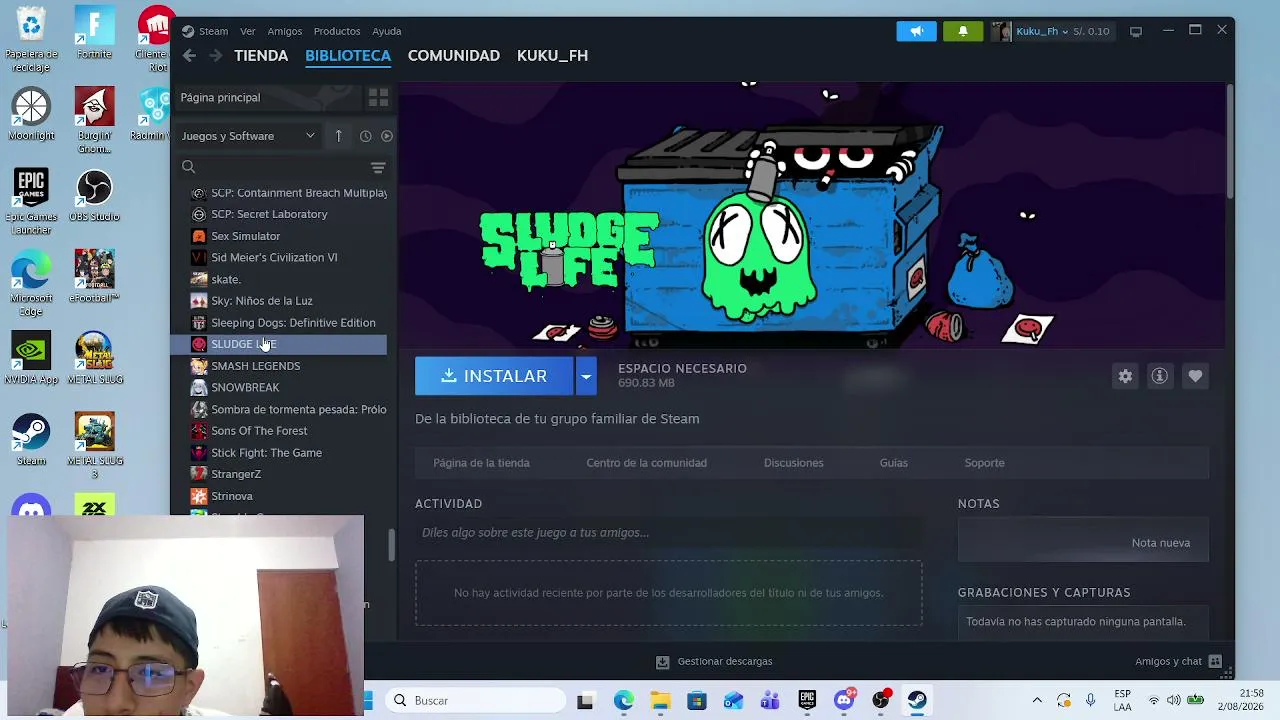
Task: Go back with the navigation arrow
Action: point(189,56)
